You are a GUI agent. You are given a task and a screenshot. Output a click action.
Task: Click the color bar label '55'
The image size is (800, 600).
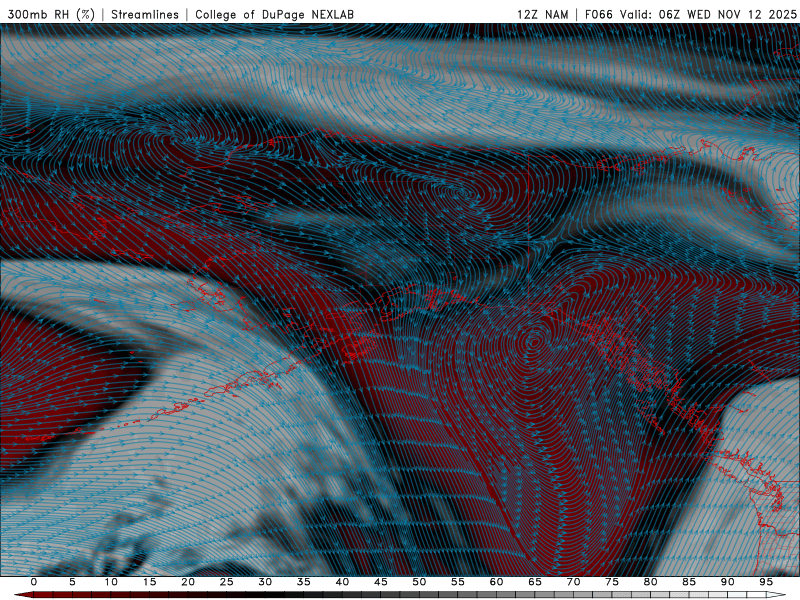pos(458,582)
